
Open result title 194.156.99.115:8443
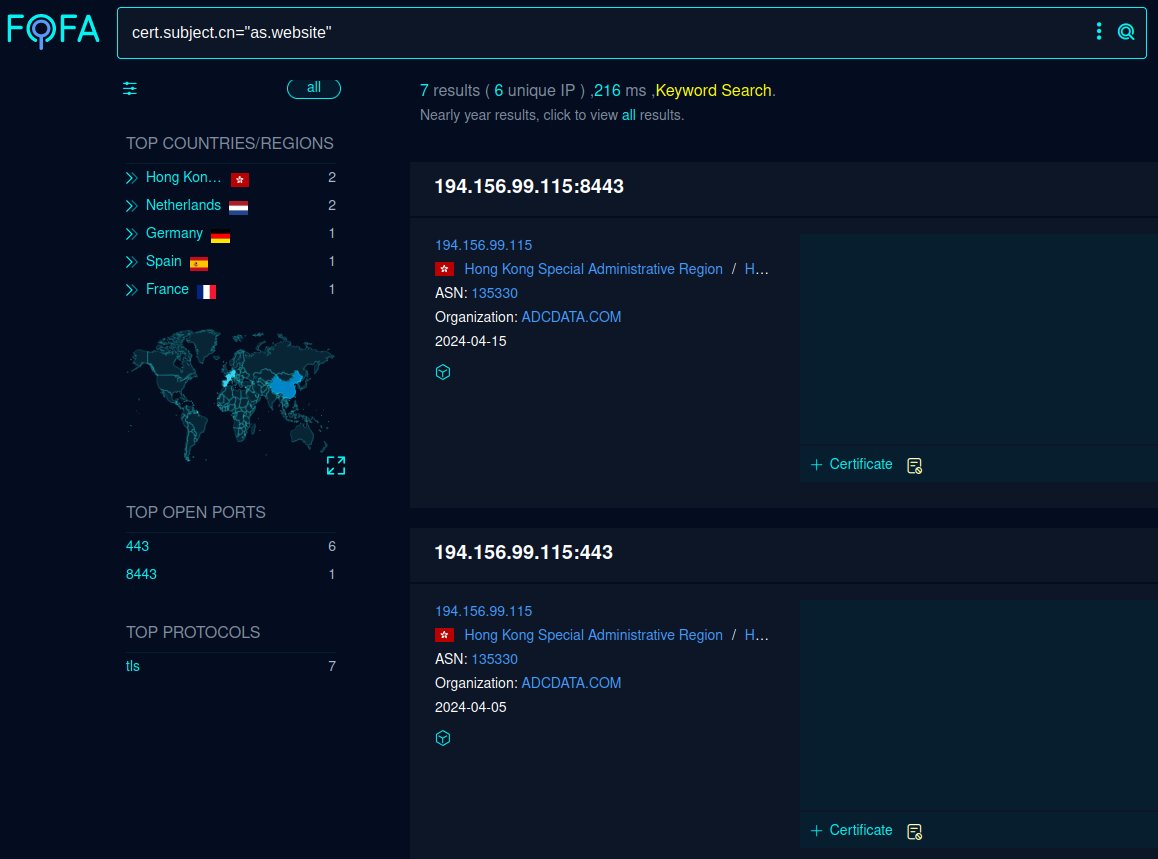pyautogui.click(x=529, y=186)
